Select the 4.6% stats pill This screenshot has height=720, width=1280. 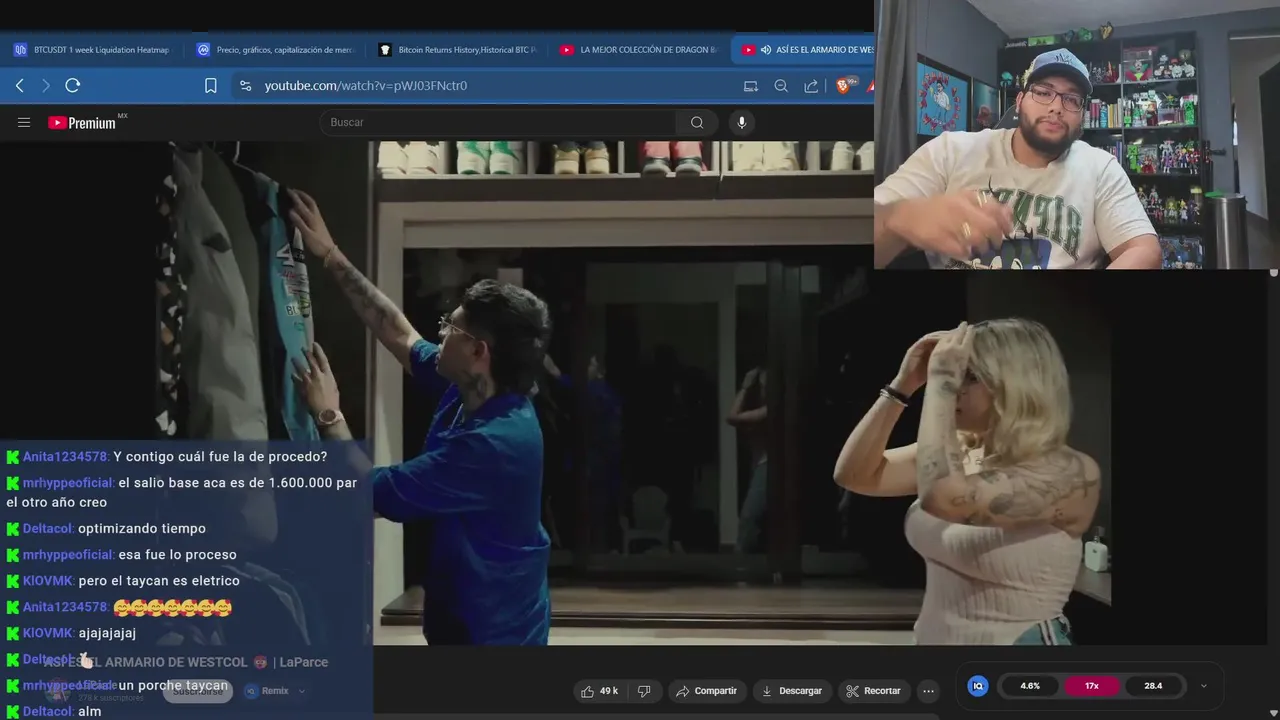(x=1030, y=686)
